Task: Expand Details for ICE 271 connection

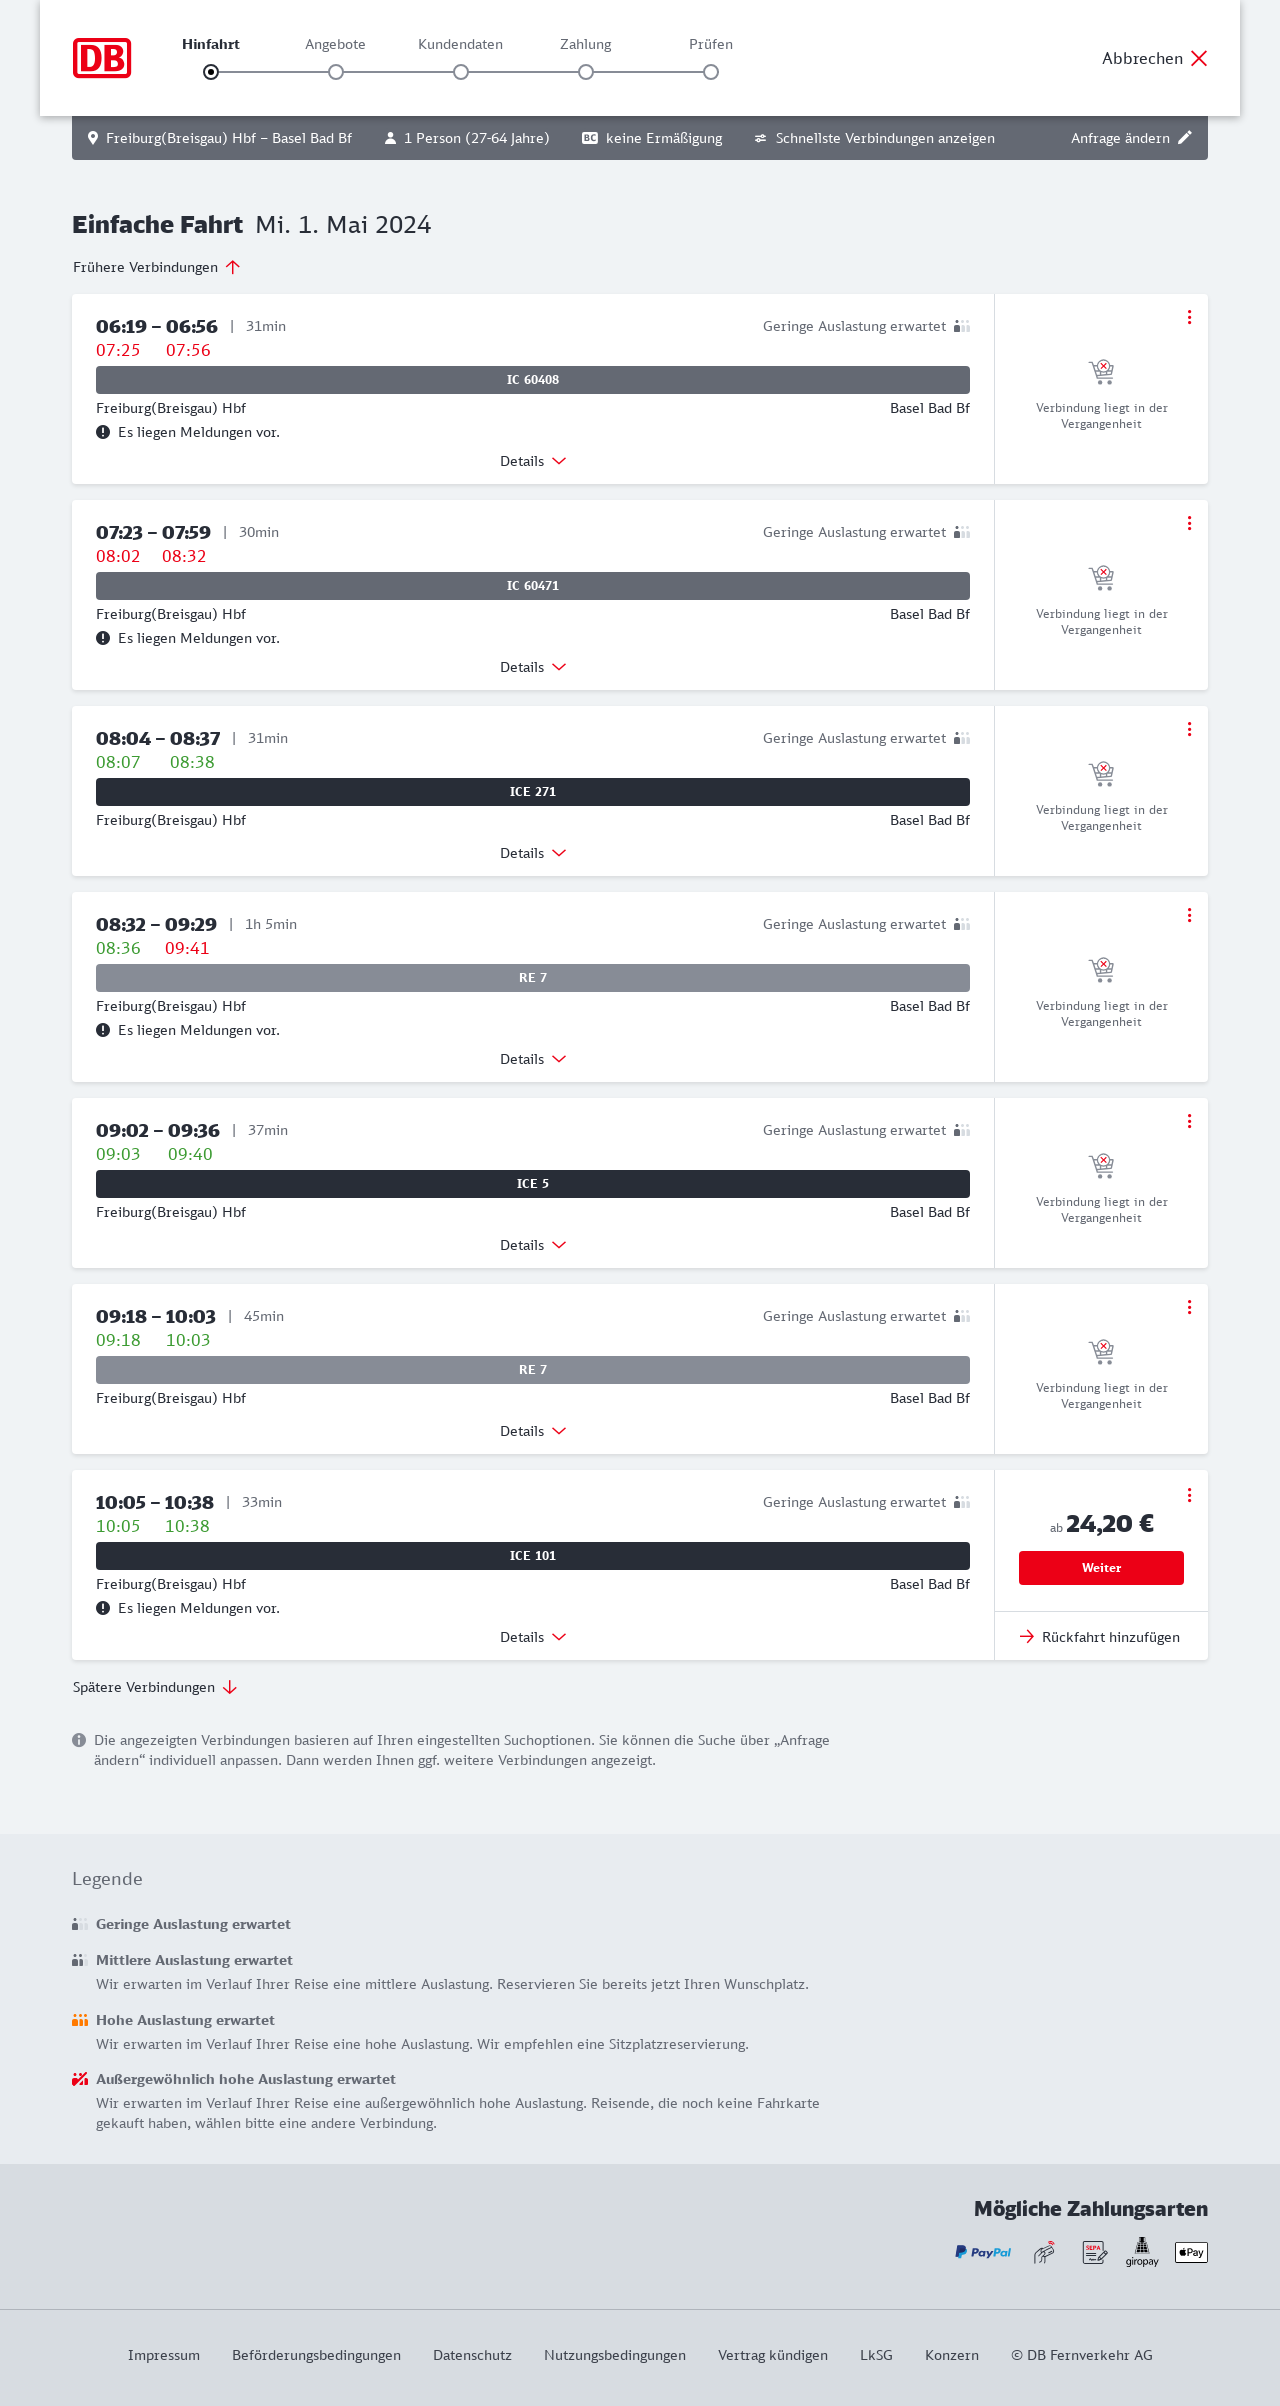Action: click(x=533, y=853)
